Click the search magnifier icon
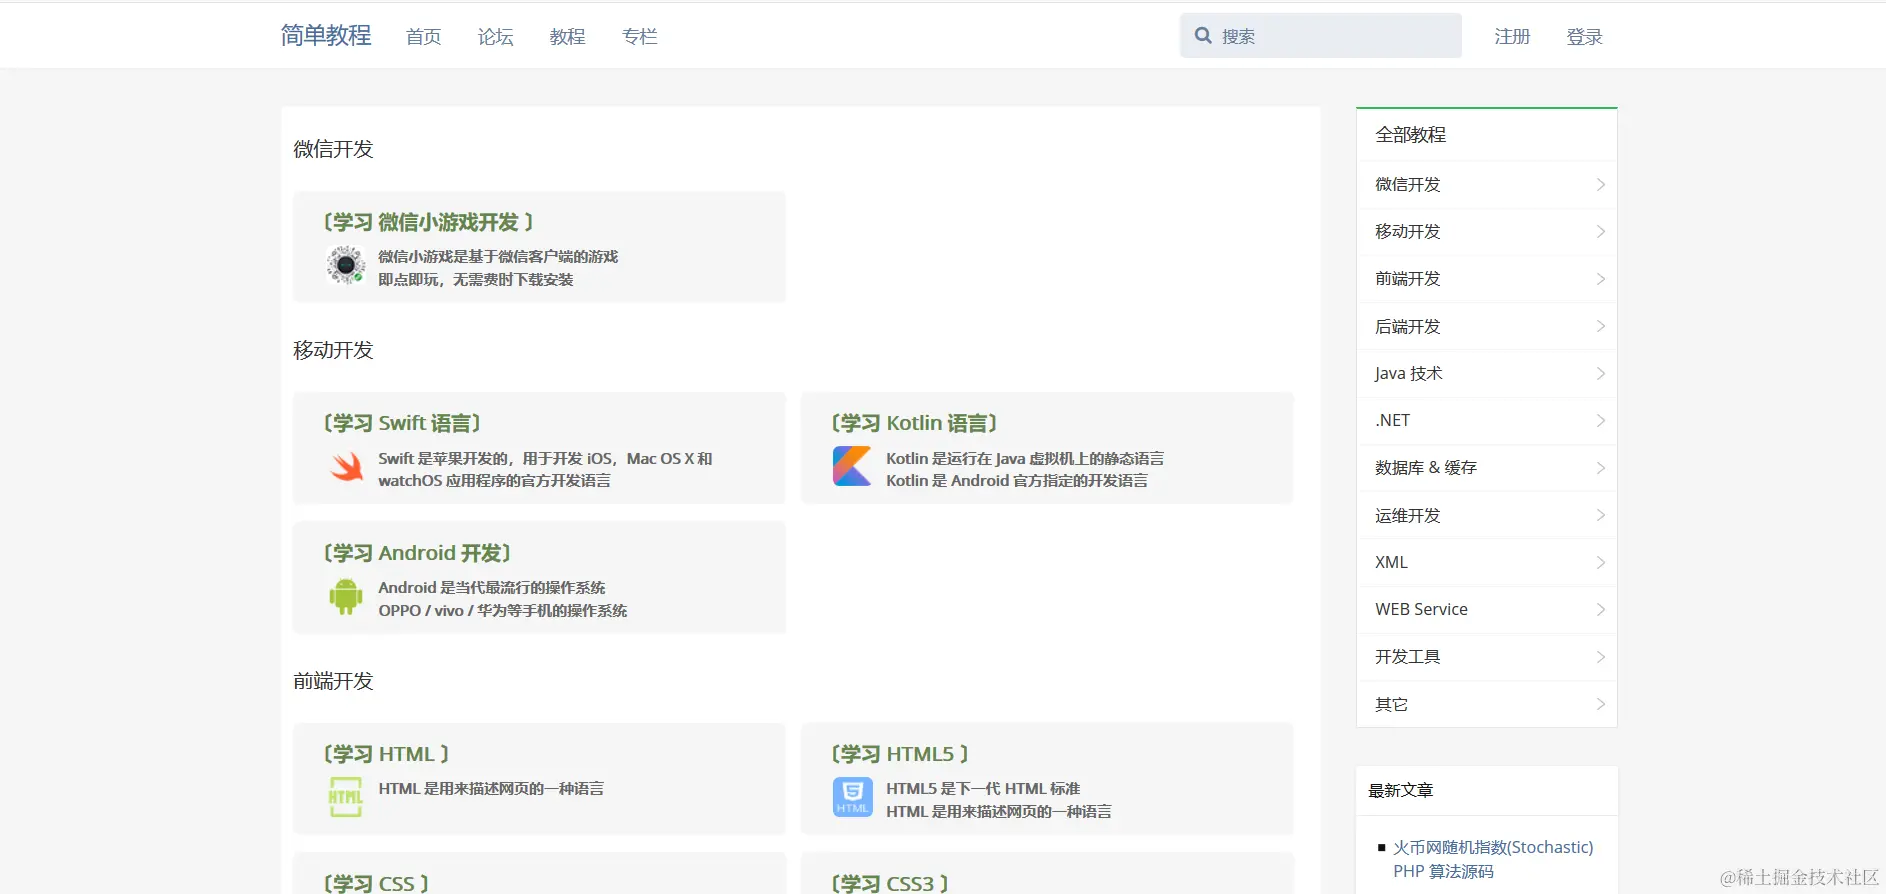This screenshot has width=1886, height=894. 1203,36
